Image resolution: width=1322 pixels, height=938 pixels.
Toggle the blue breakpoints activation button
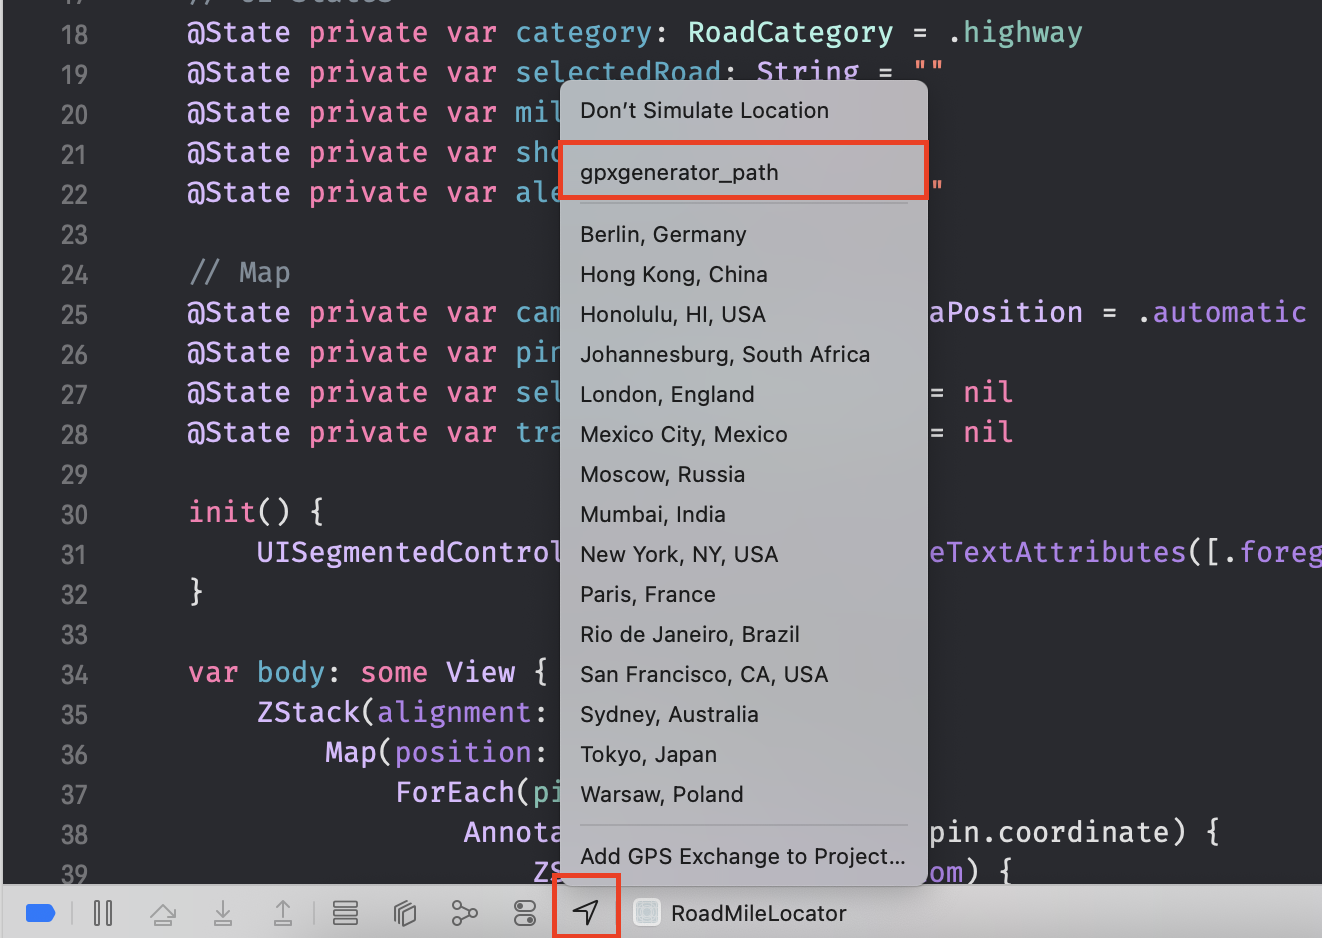(x=40, y=913)
